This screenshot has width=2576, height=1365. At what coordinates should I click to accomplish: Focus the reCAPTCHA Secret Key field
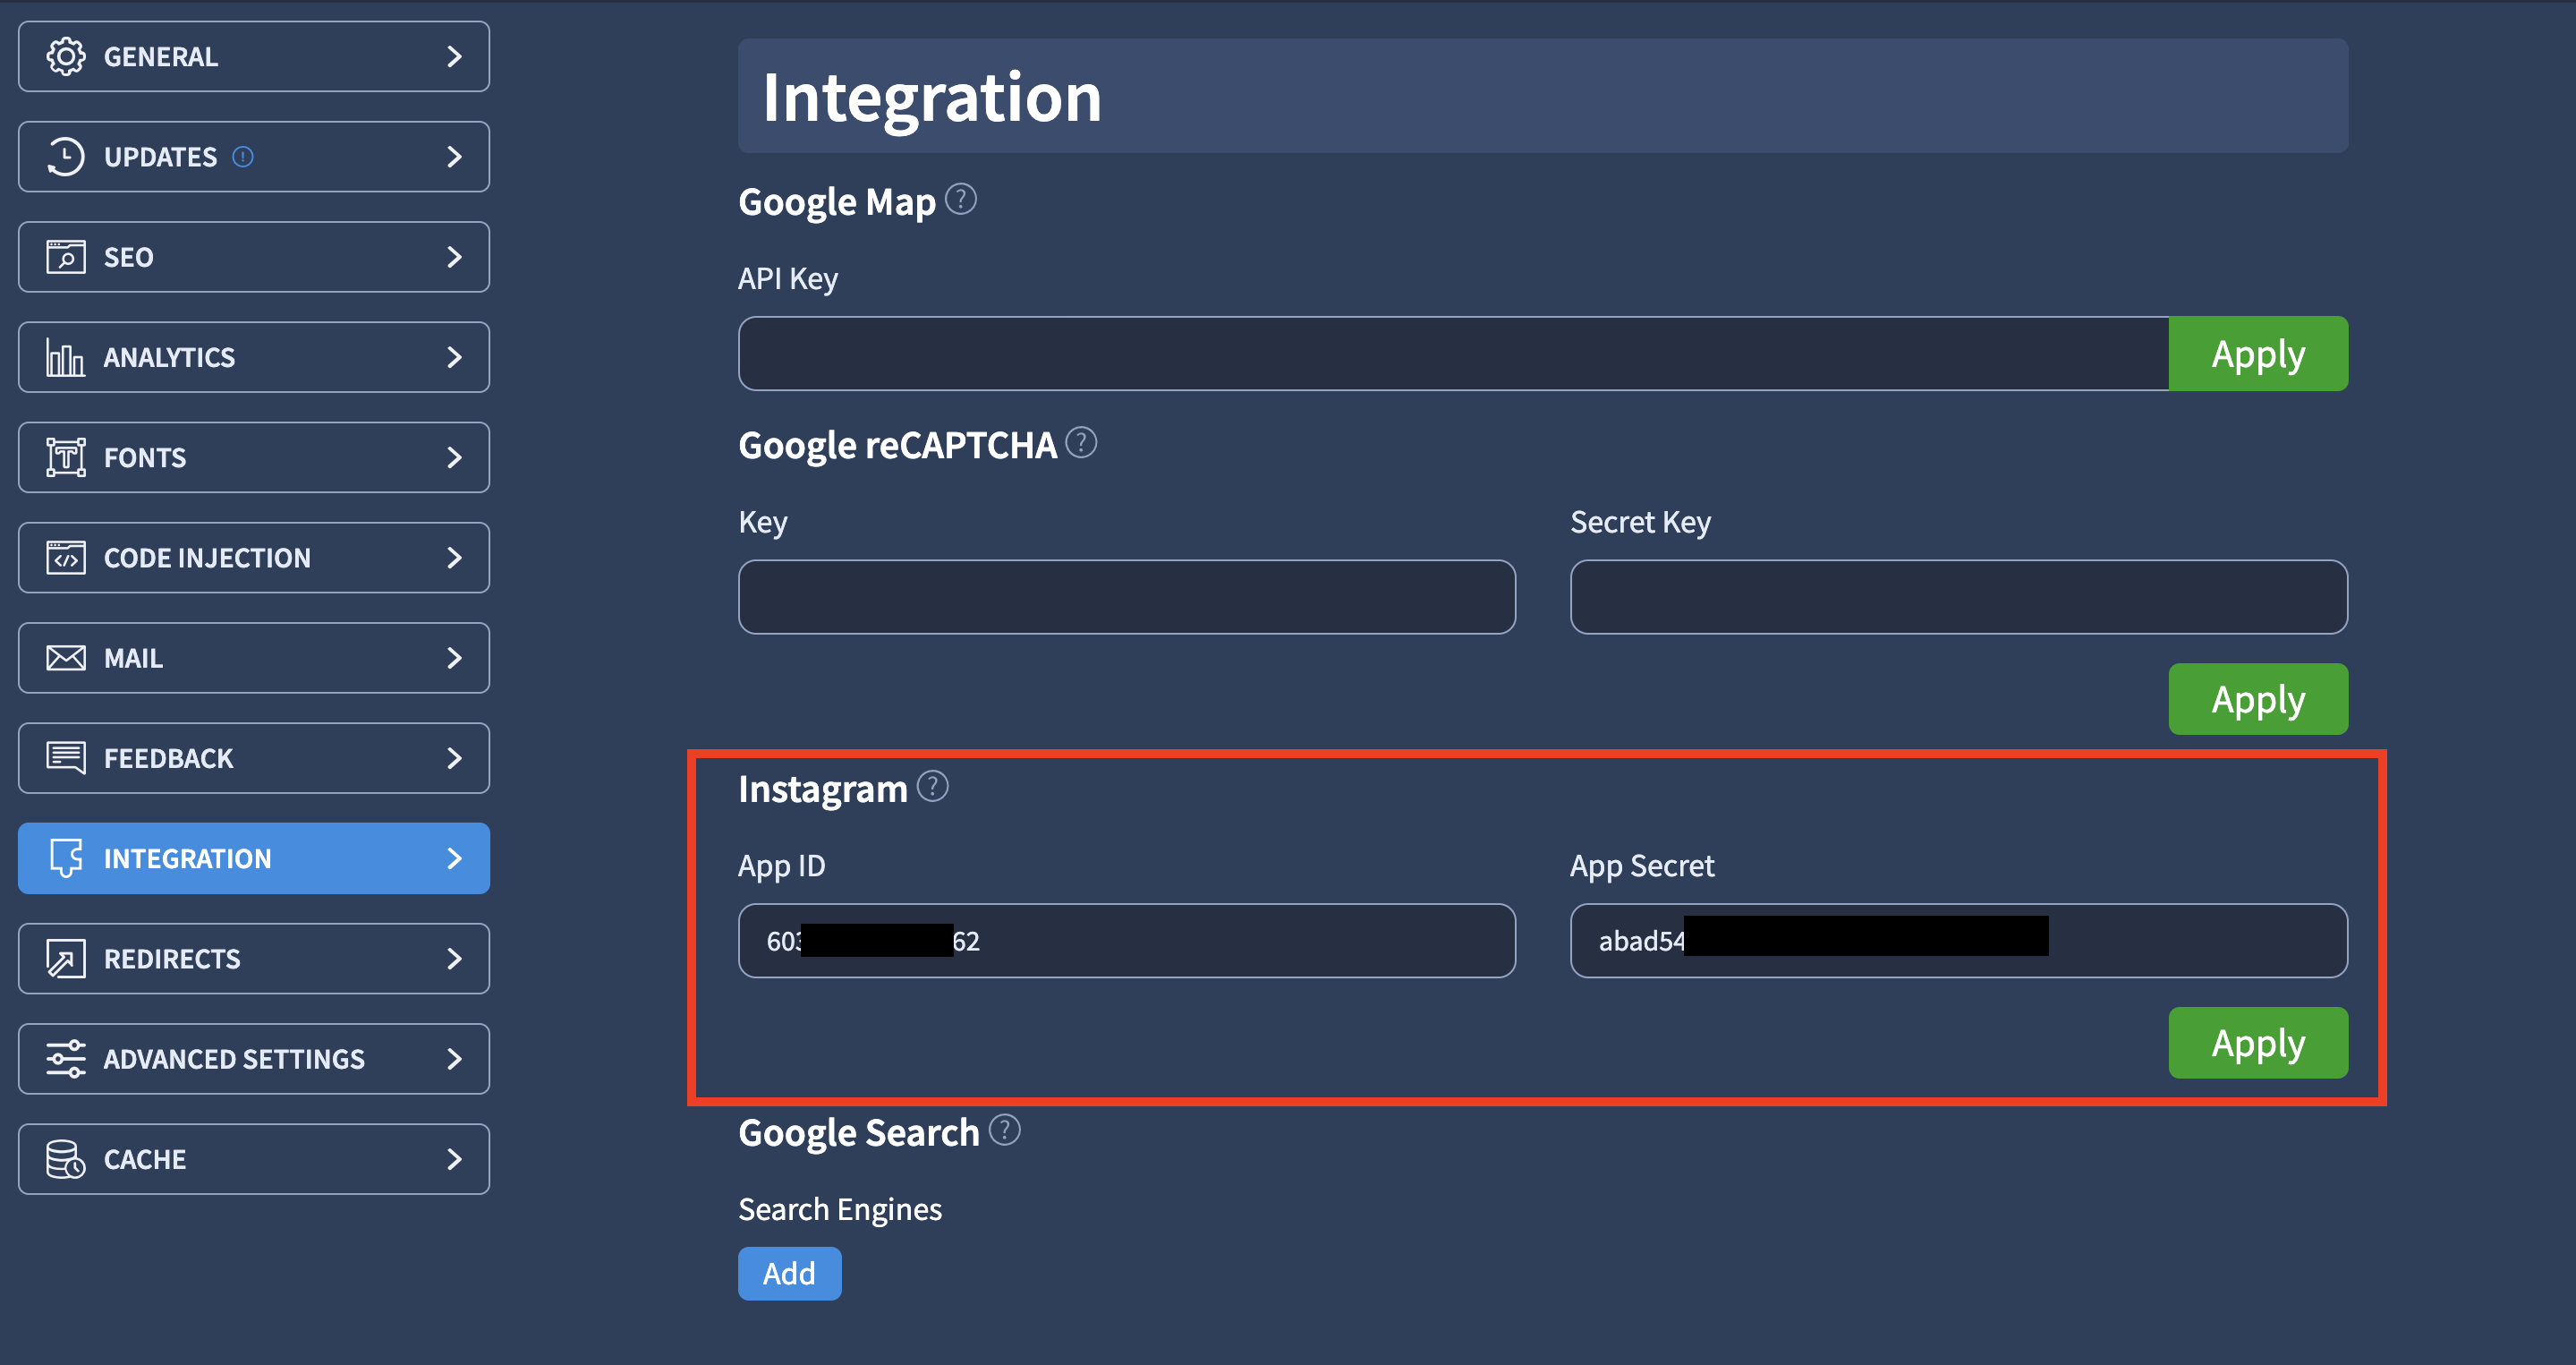tap(1958, 597)
